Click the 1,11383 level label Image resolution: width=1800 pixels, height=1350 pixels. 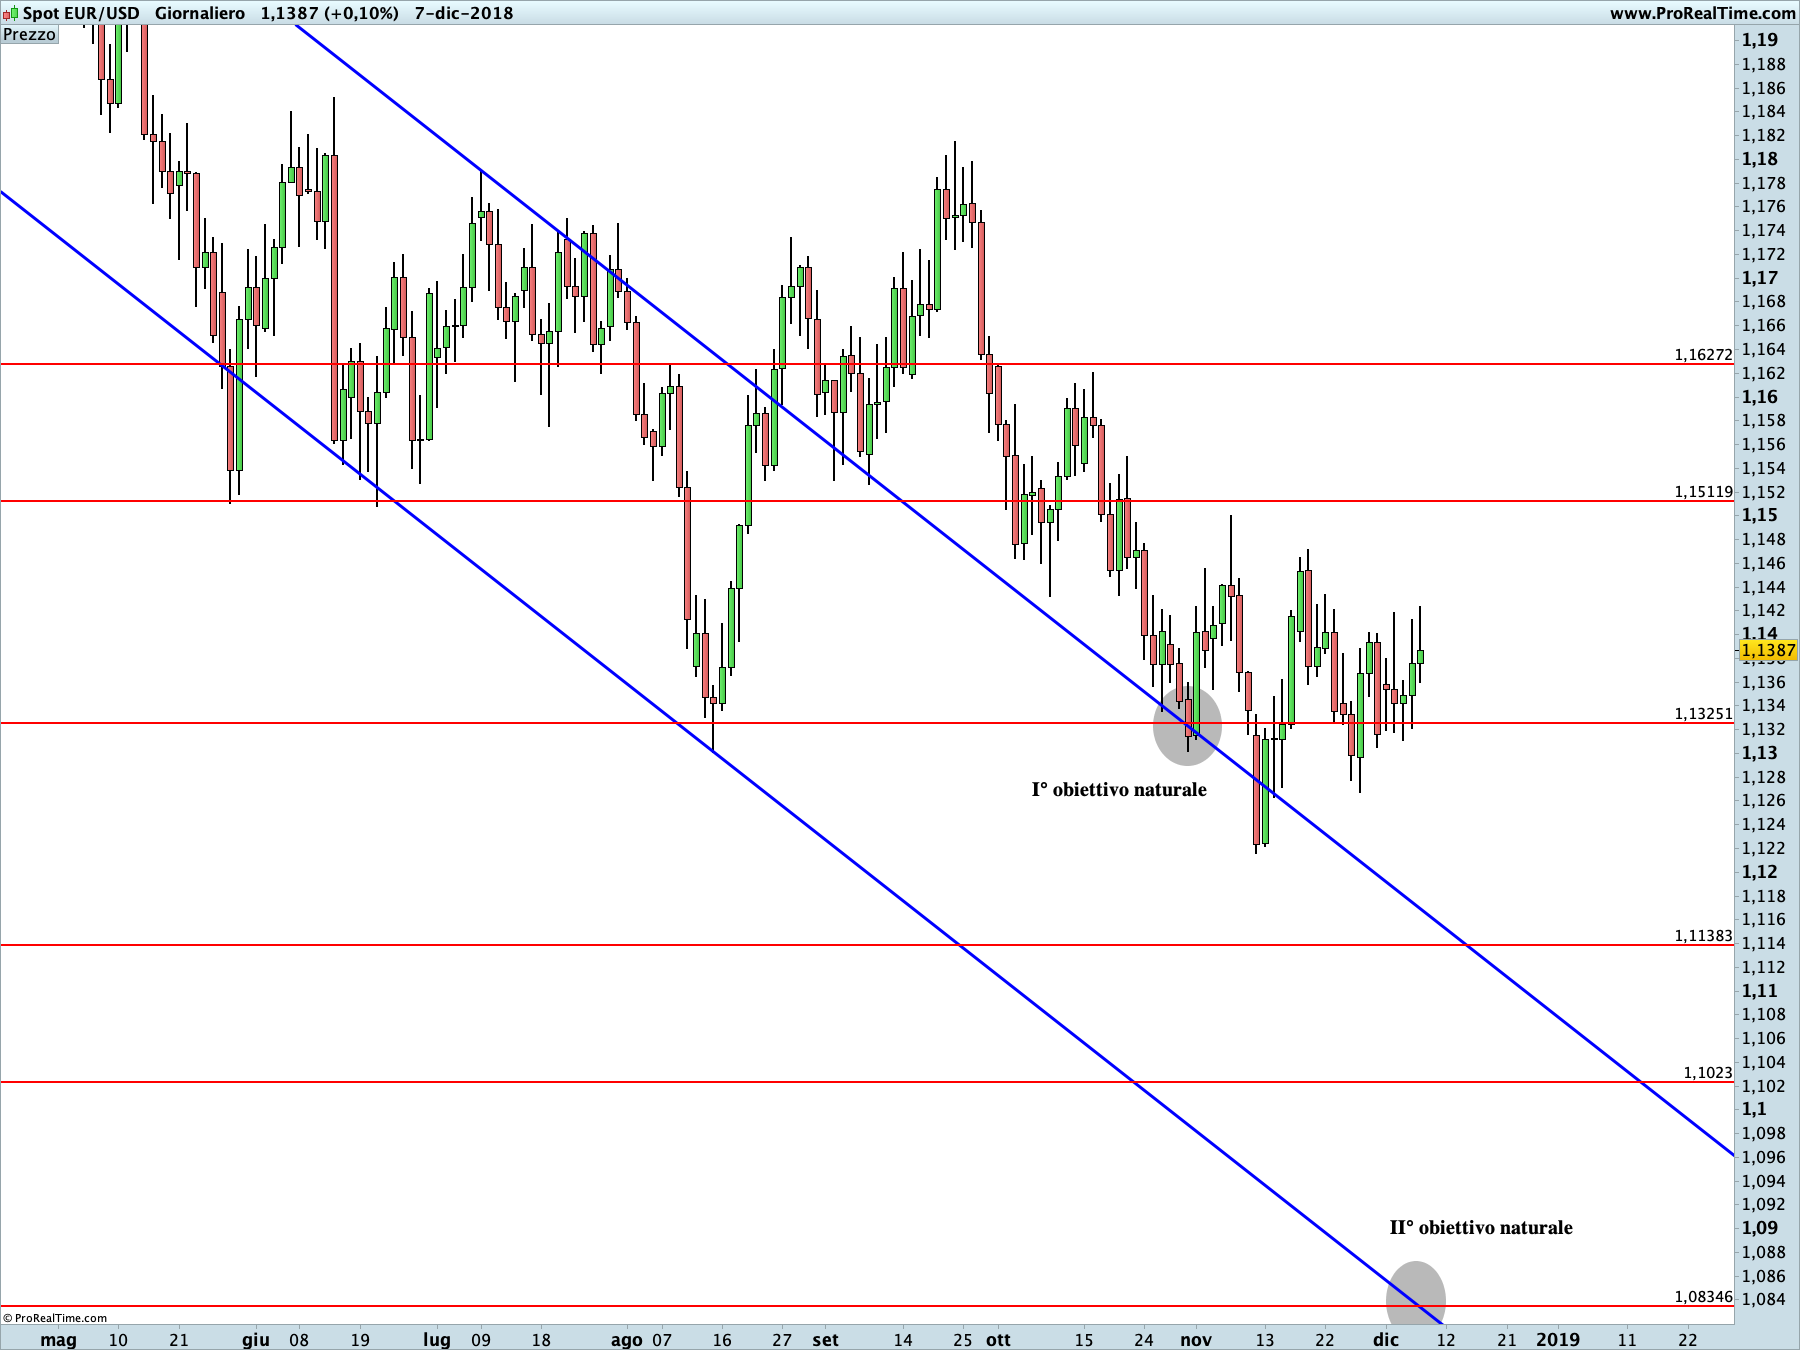point(1703,935)
